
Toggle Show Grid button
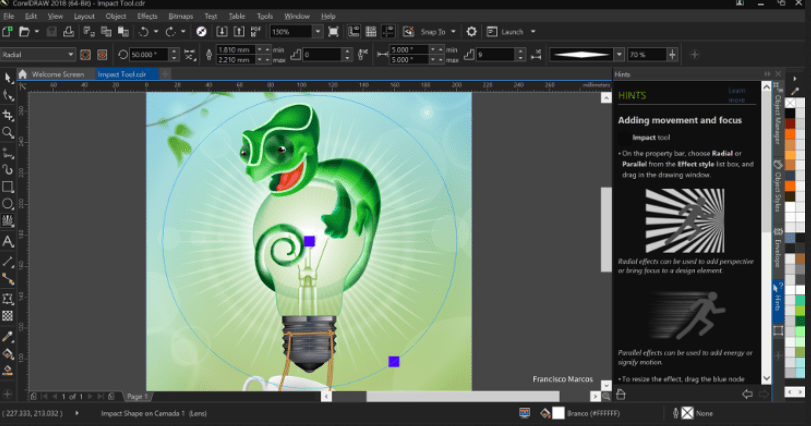(371, 32)
